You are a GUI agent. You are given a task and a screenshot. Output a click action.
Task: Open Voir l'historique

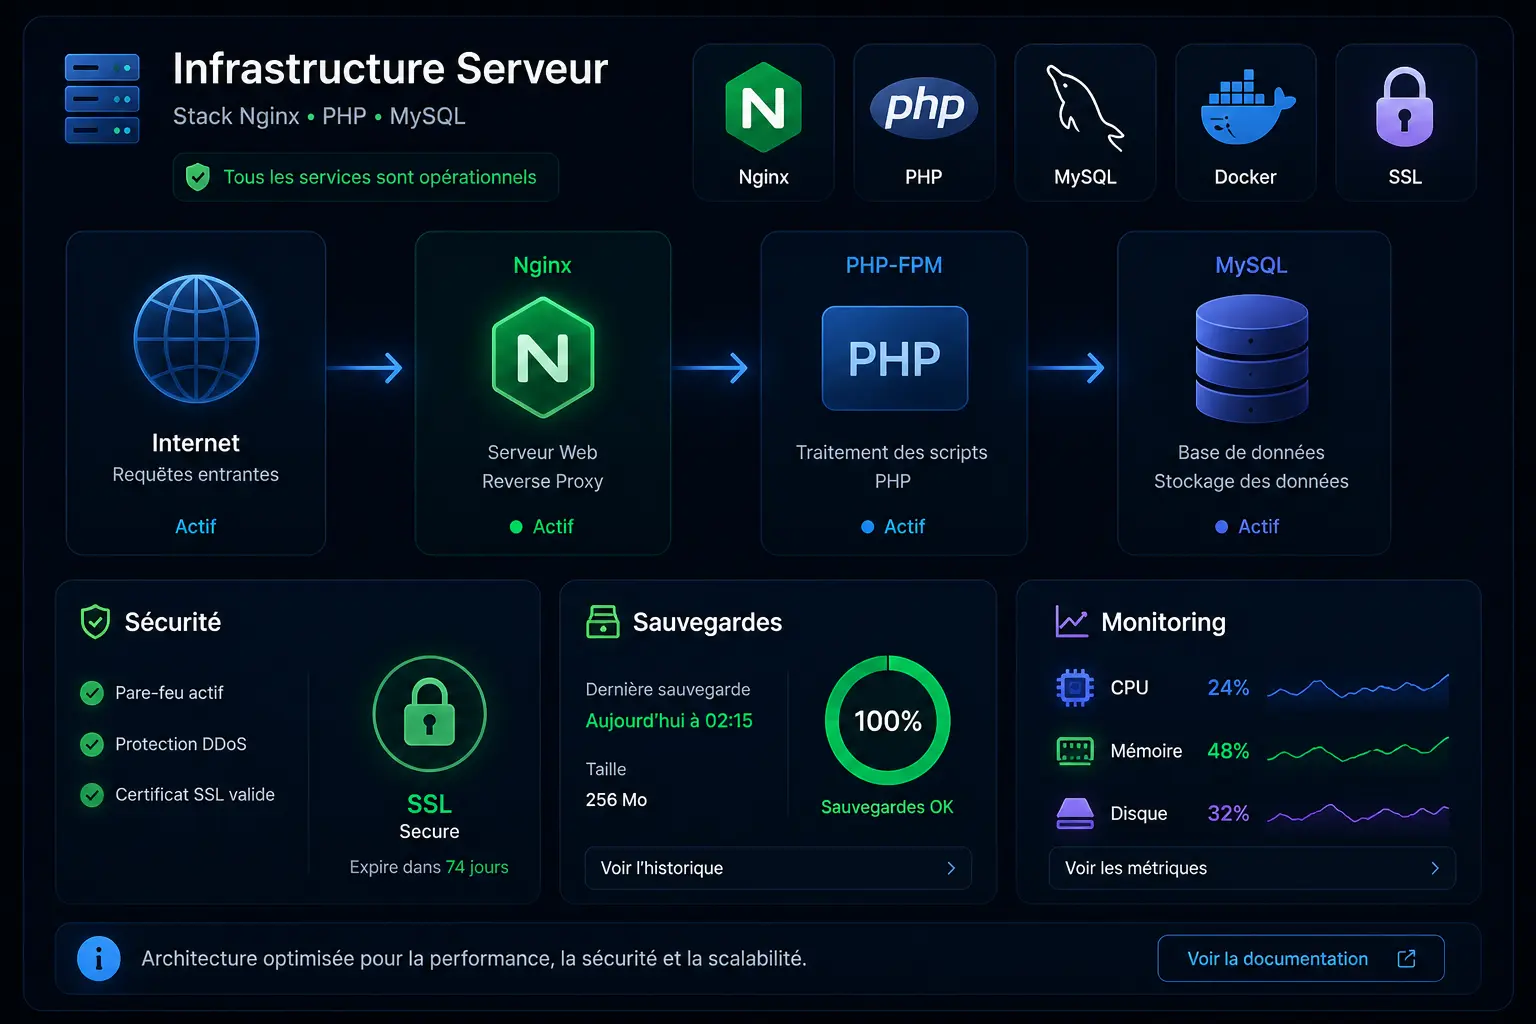coord(778,868)
